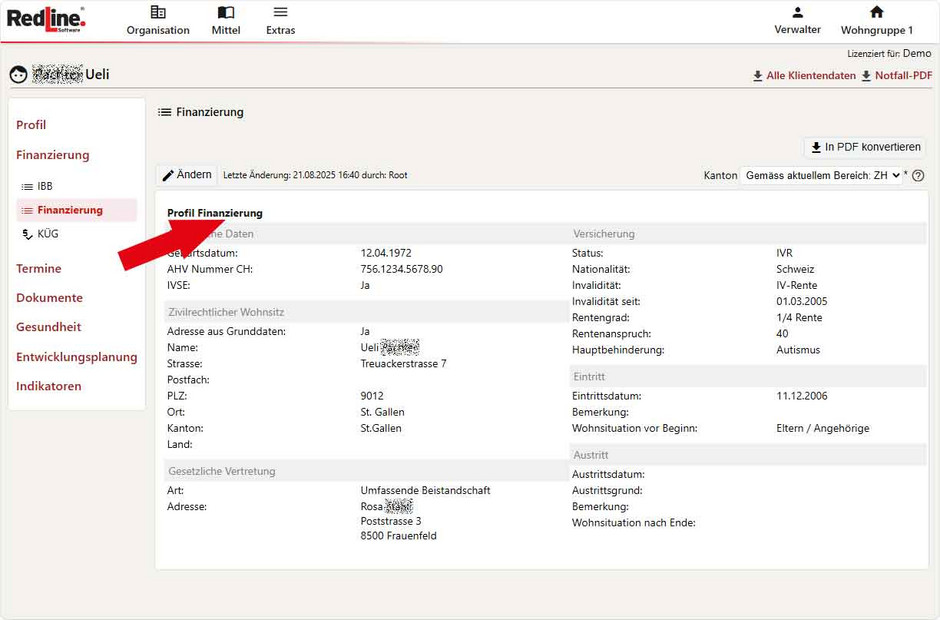Download Notfall-PDF
940x620 pixels.
click(896, 76)
